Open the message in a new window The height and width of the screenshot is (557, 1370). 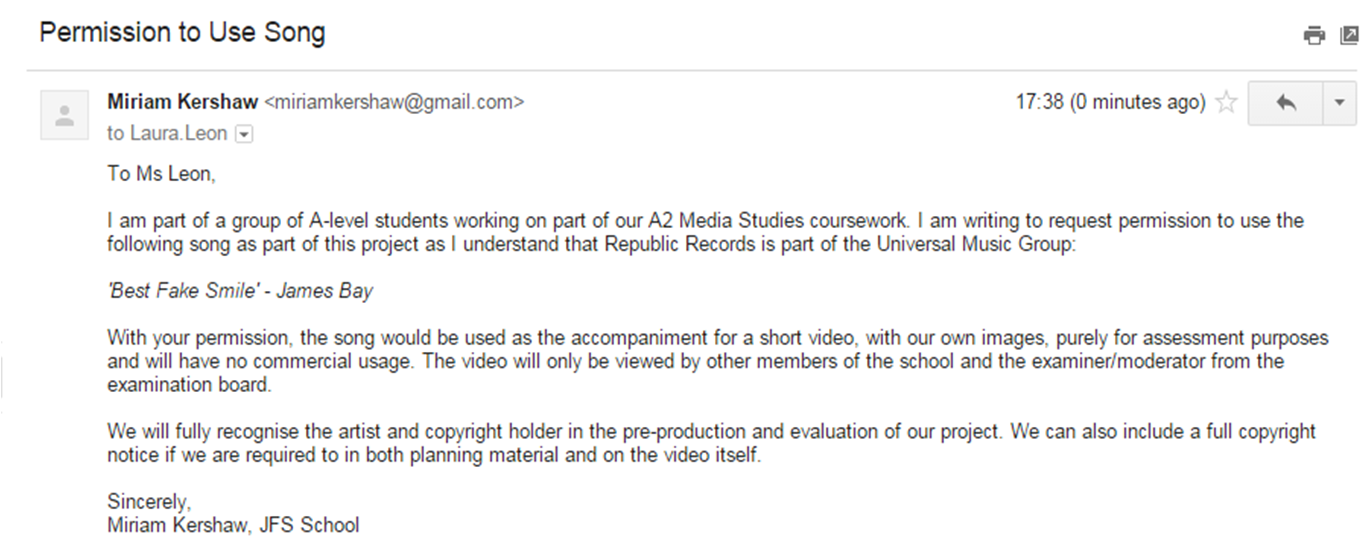pyautogui.click(x=1349, y=36)
